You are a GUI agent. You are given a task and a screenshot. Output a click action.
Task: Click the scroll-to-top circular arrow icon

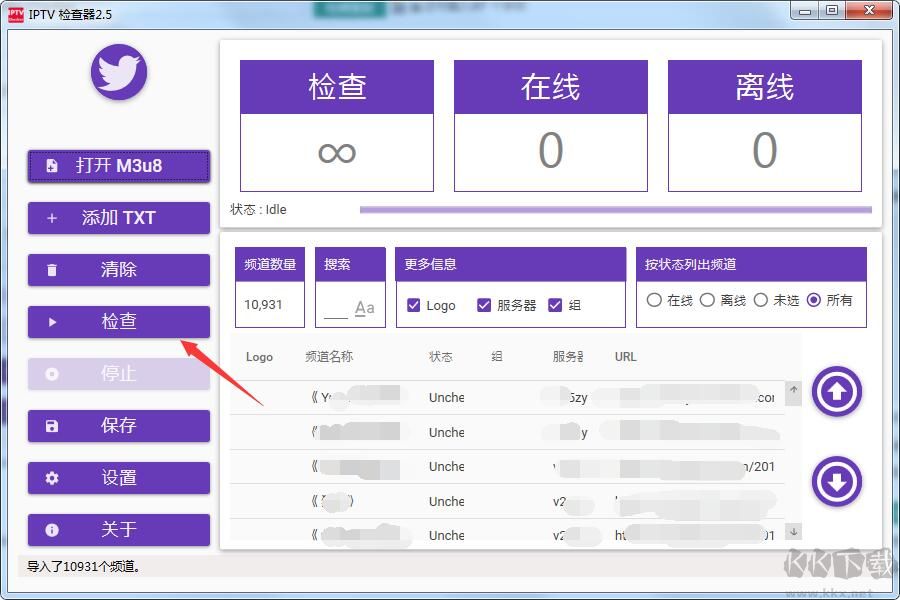836,392
